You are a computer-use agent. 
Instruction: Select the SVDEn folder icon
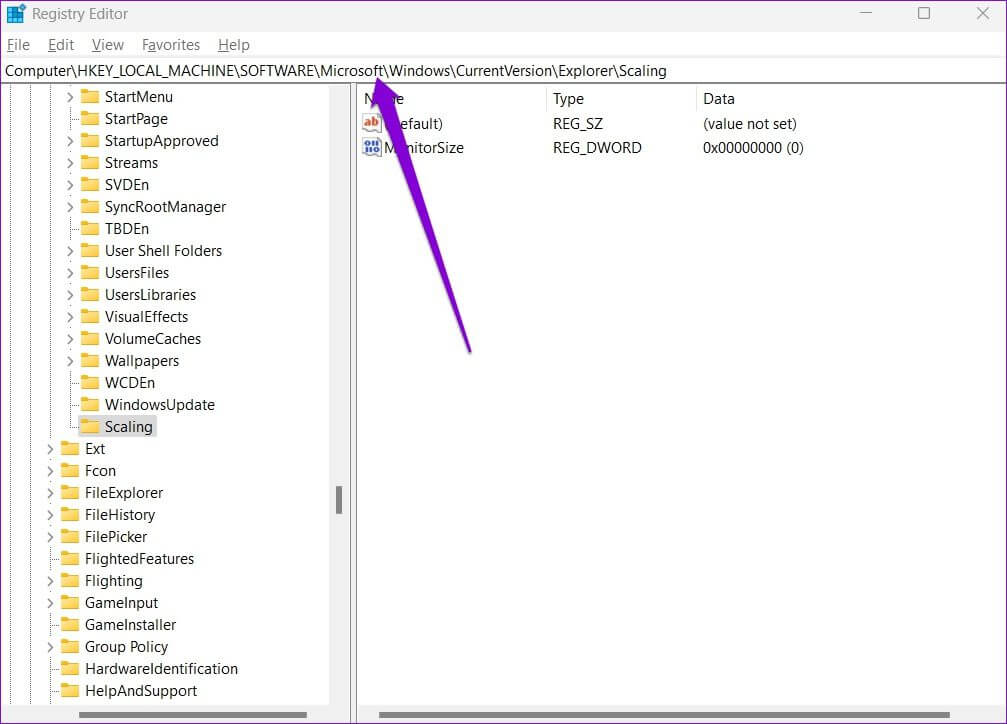coord(90,184)
